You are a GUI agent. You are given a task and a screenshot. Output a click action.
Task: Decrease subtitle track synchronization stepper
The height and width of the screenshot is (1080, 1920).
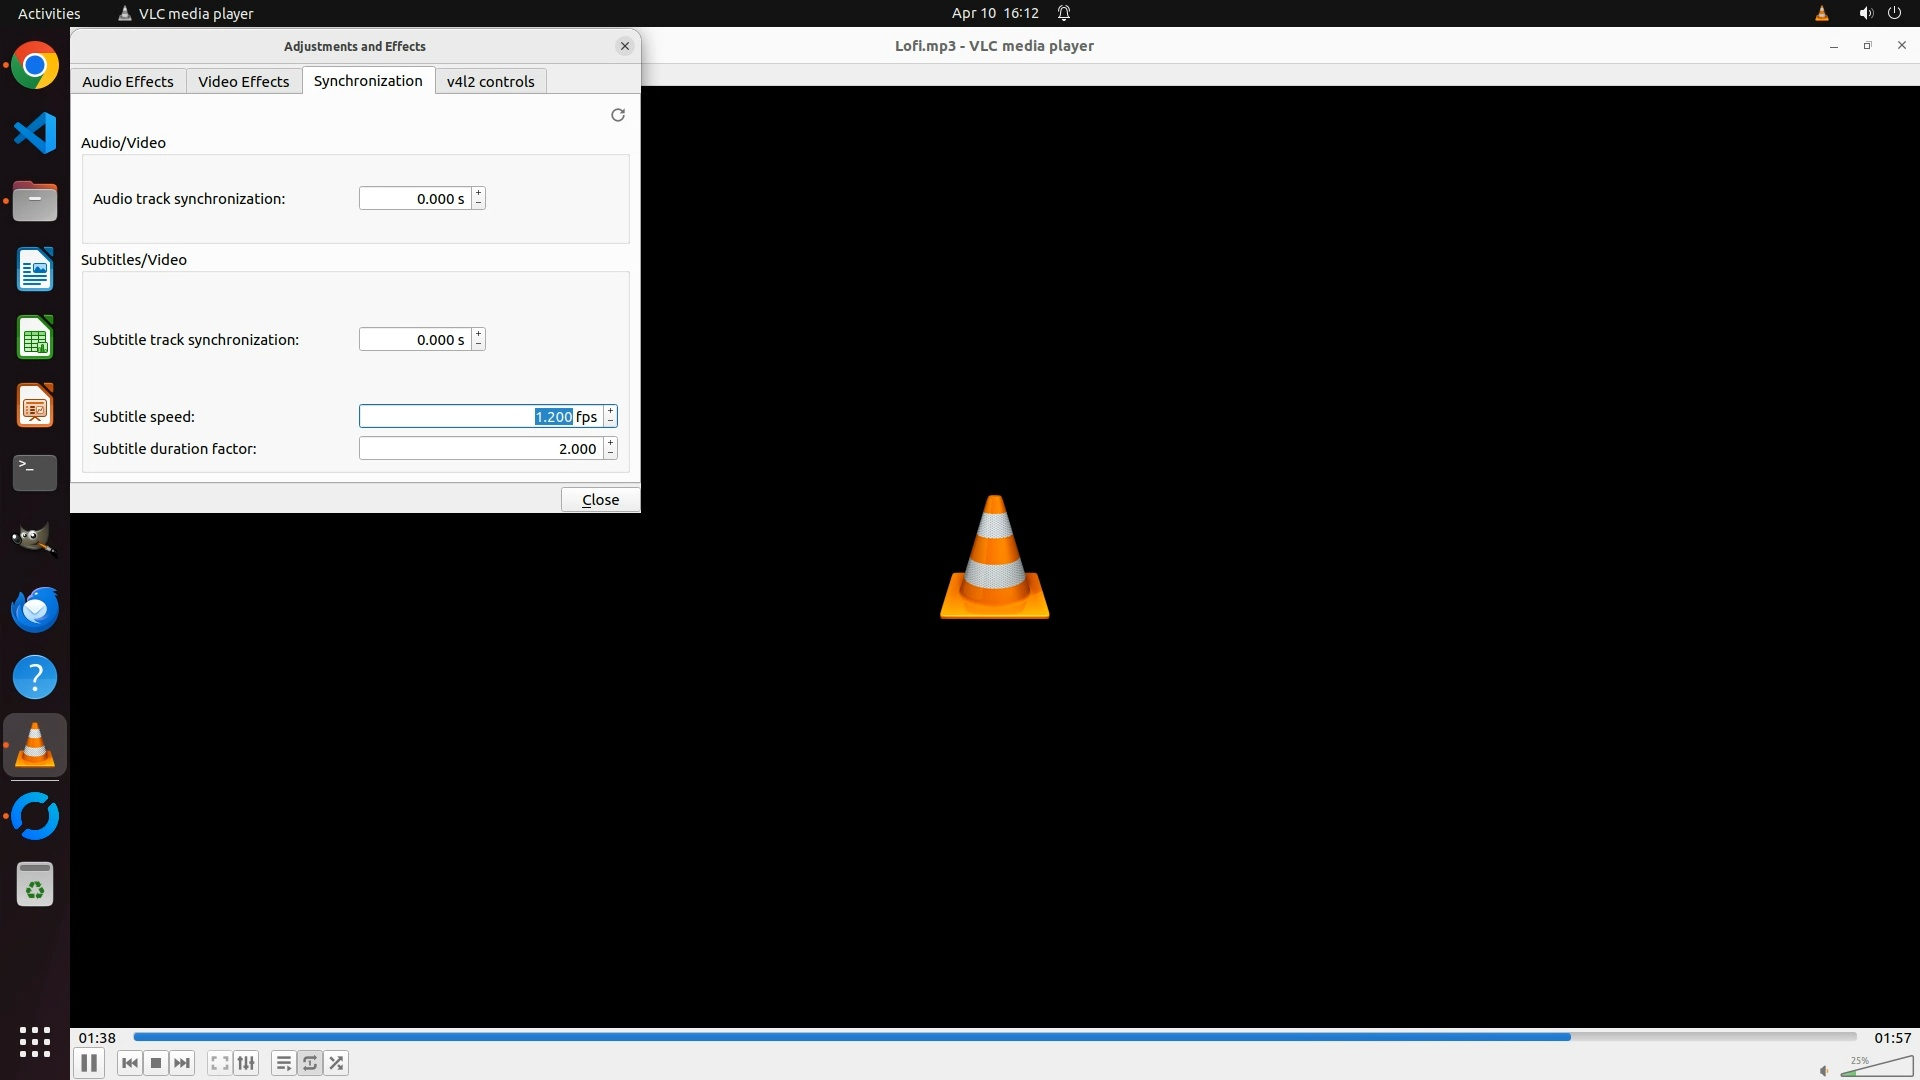coord(479,345)
